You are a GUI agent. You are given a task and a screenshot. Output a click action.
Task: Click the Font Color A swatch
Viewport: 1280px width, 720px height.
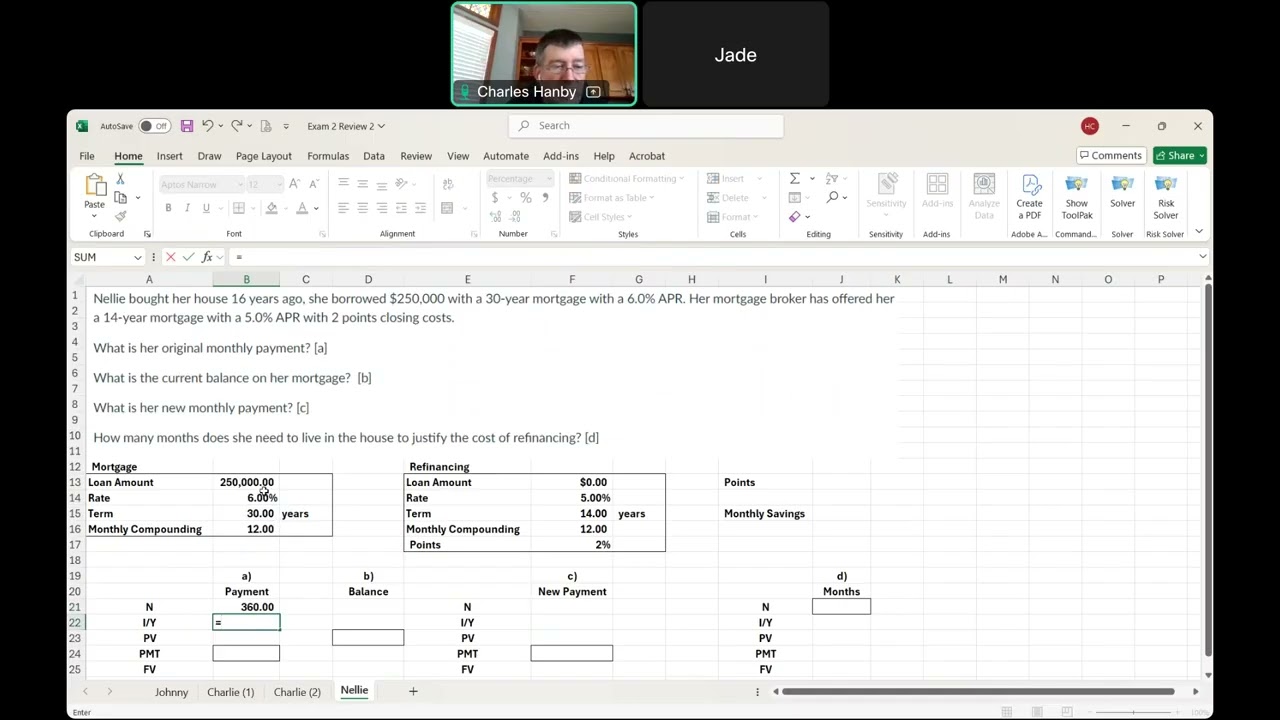(302, 208)
